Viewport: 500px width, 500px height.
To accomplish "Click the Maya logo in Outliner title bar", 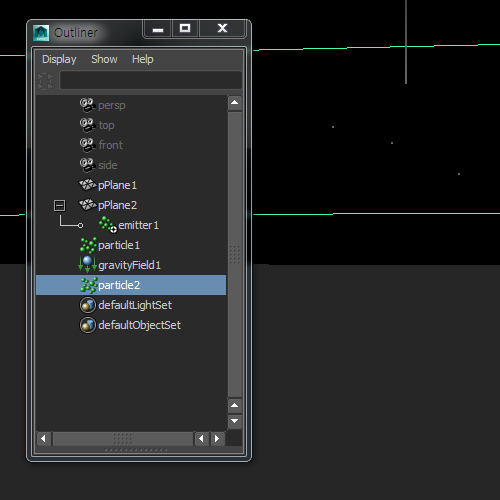I will [41, 33].
